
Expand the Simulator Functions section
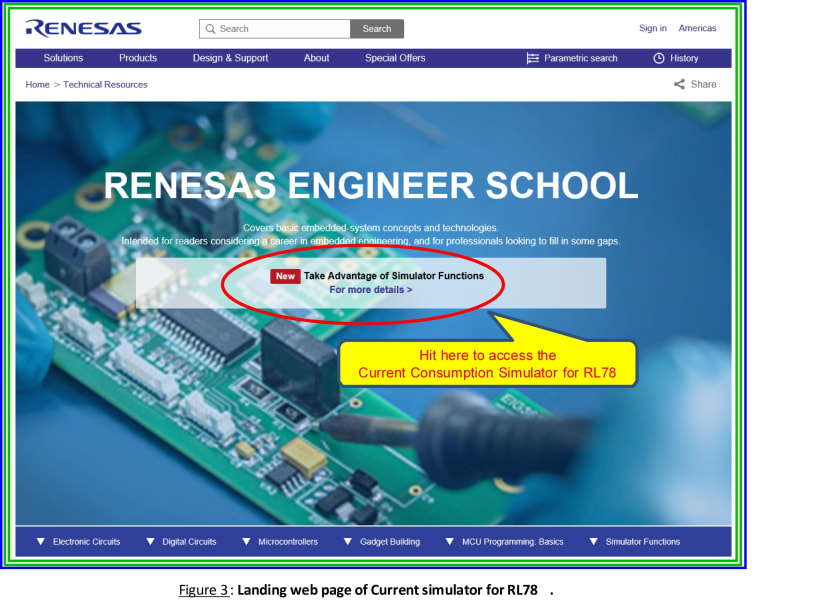point(634,541)
